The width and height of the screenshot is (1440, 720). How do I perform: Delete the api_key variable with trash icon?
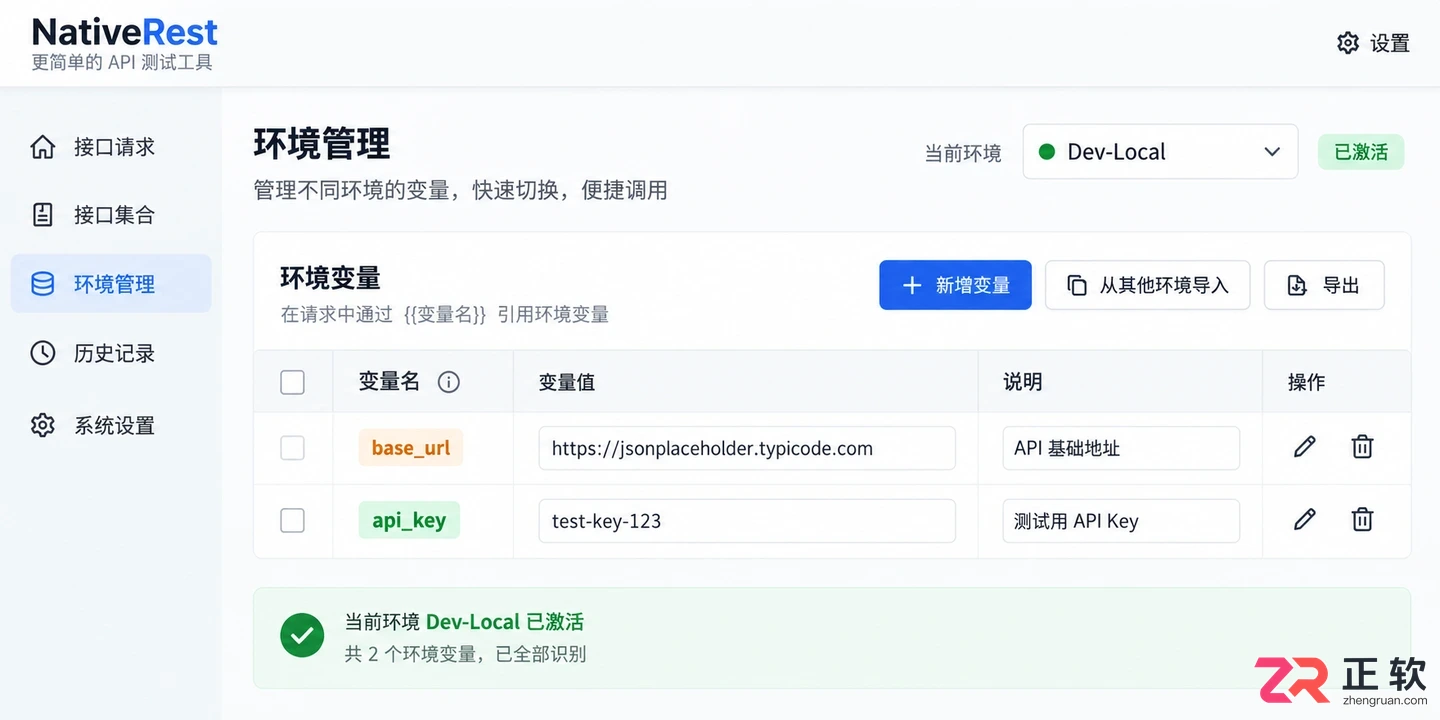point(1362,519)
